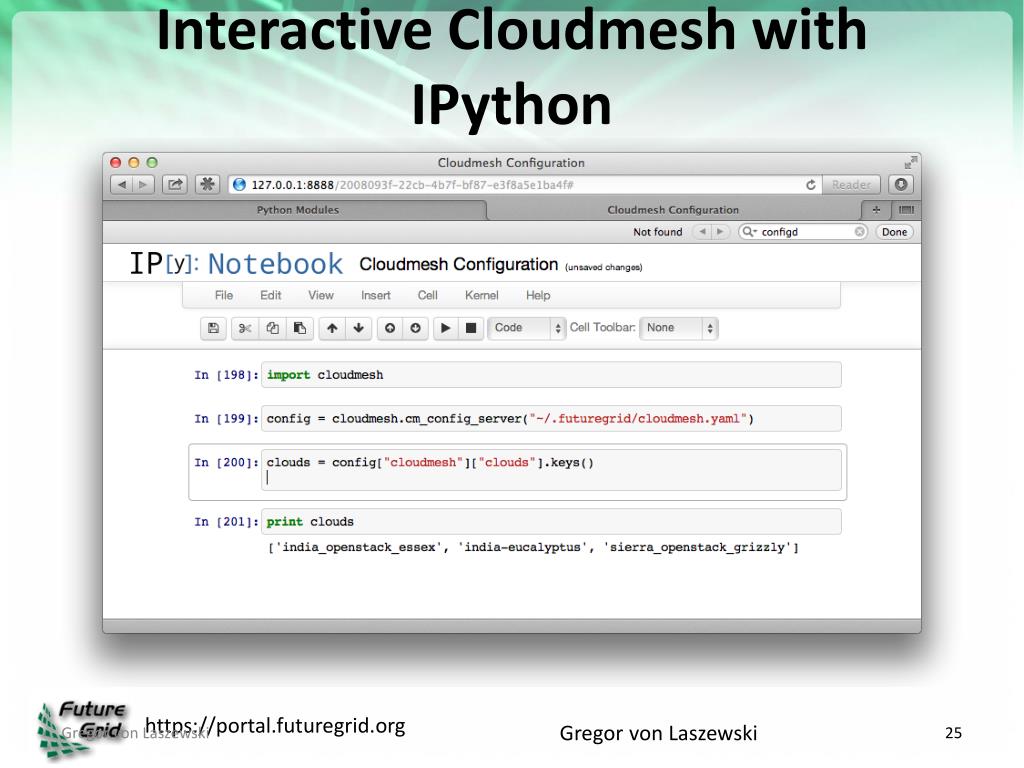Click the find search field containing configd
The width and height of the screenshot is (1024, 768).
pos(803,232)
